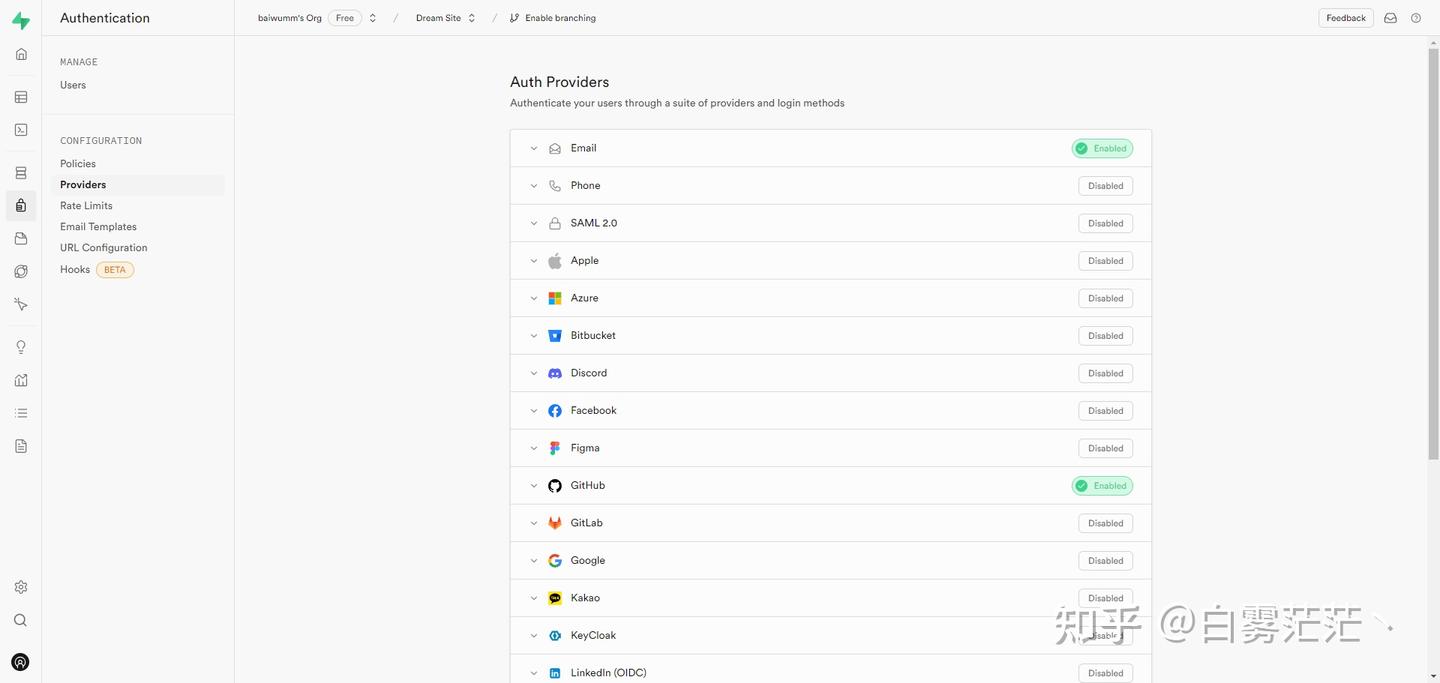The width and height of the screenshot is (1440, 683).
Task: Open Users under Manage
Action: [73, 85]
